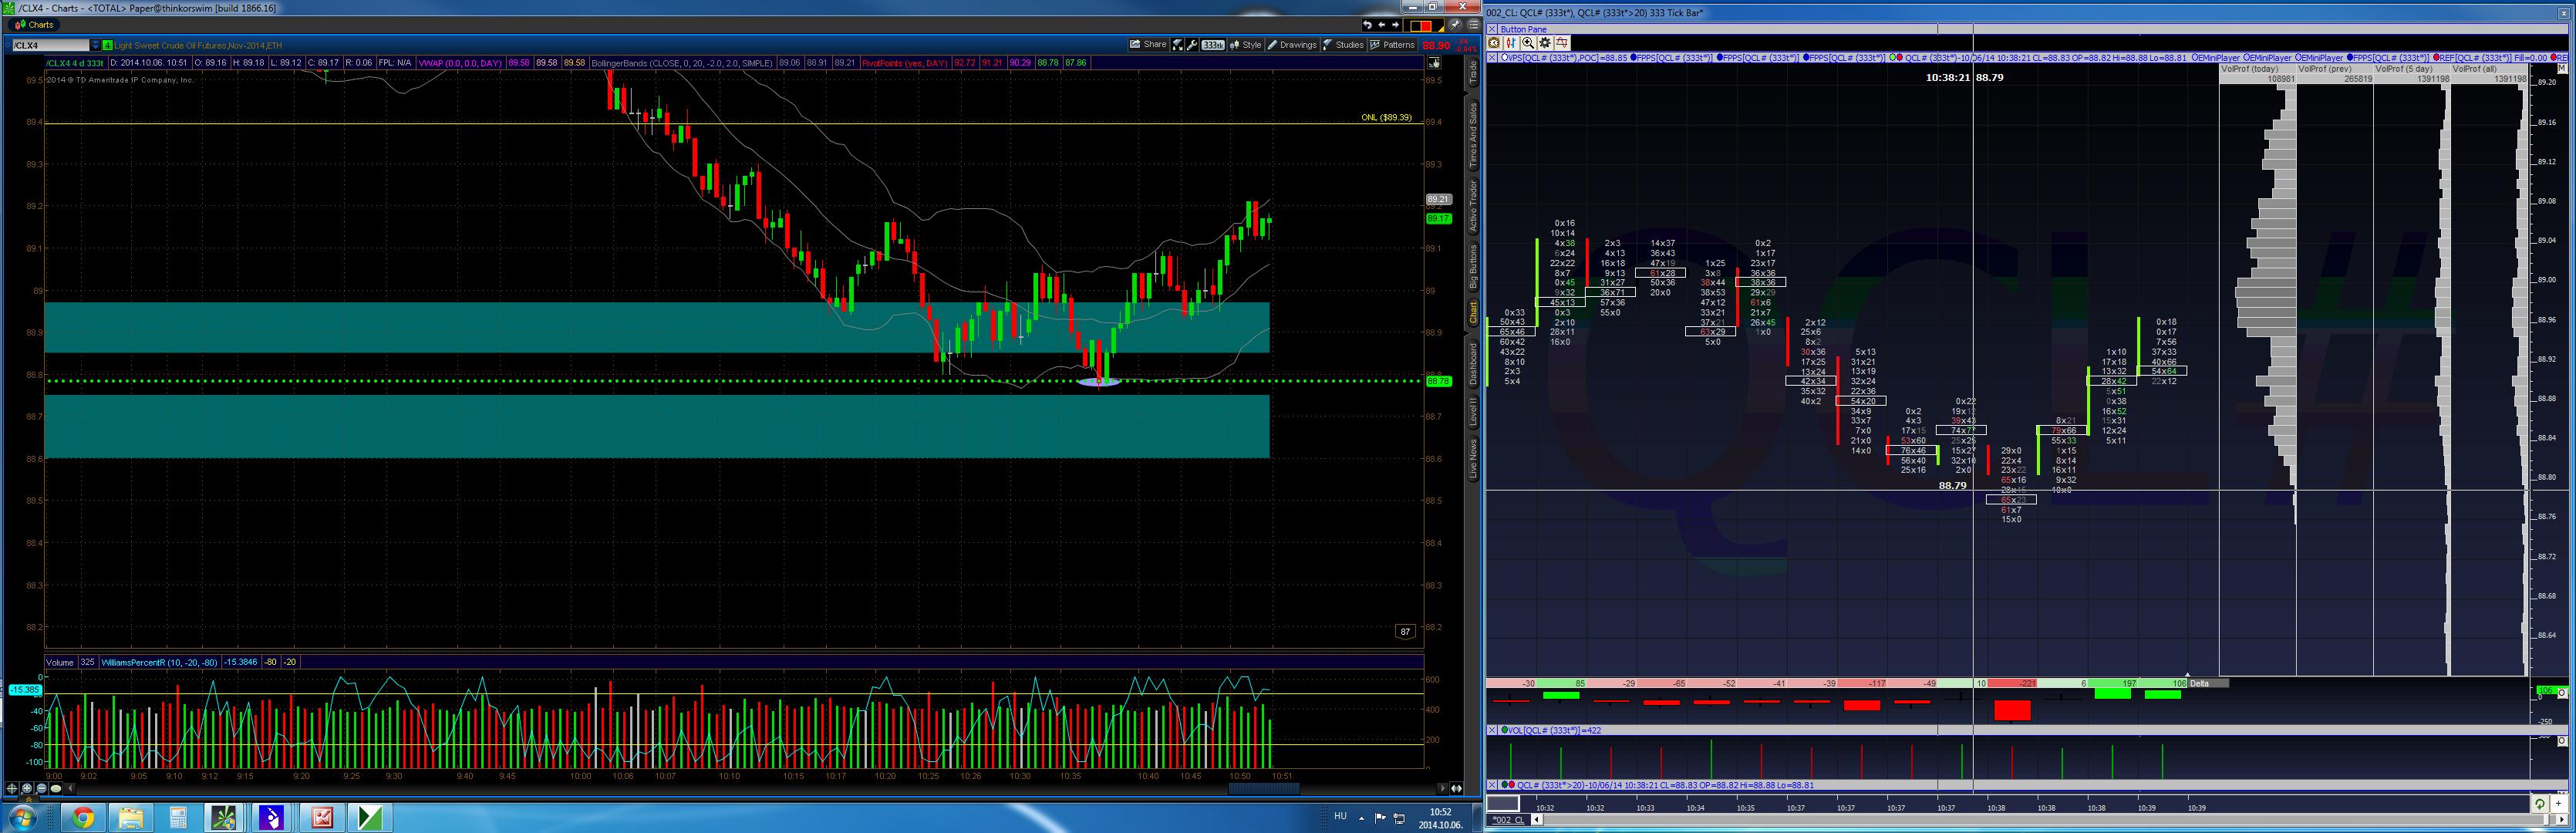
Task: Open Google Chrome from the taskbar
Action: coord(83,818)
